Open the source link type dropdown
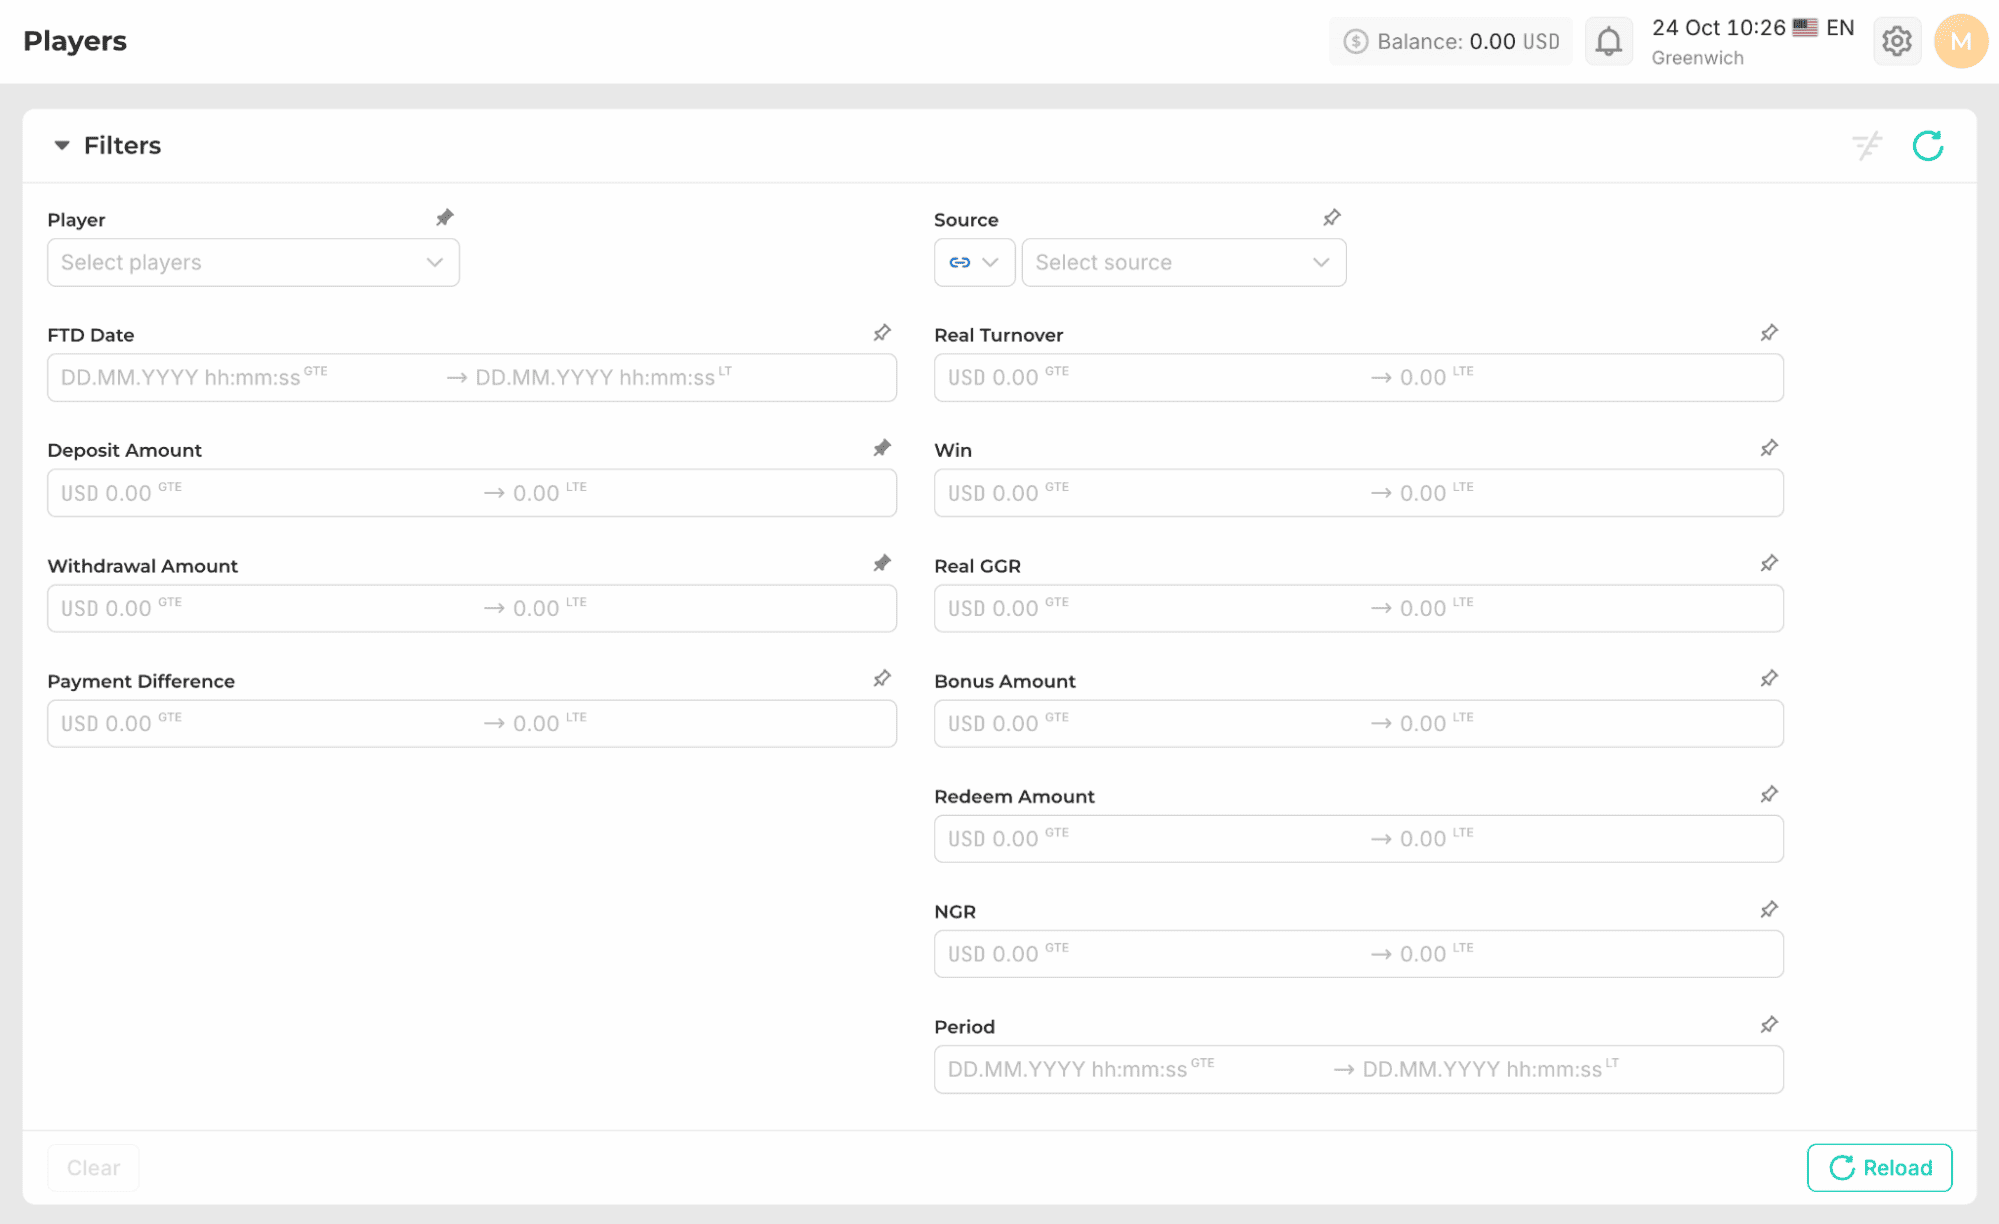Image resolution: width=1999 pixels, height=1224 pixels. pyautogui.click(x=974, y=262)
